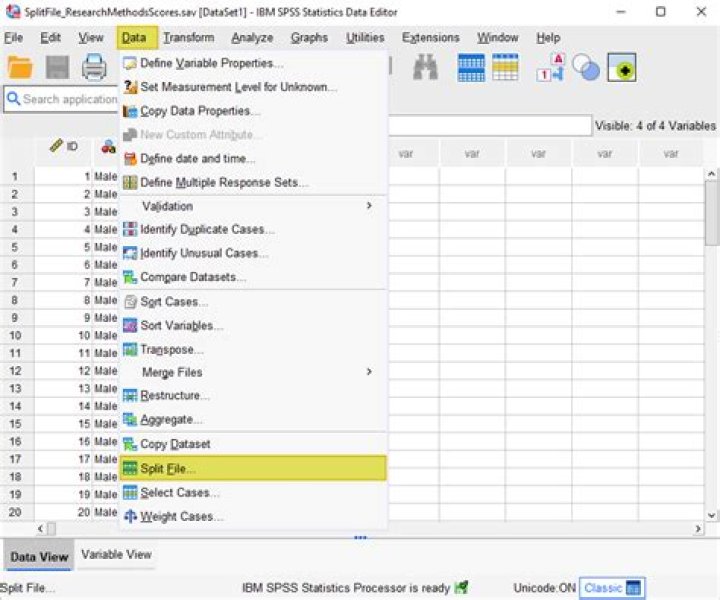Click the Classic mode button in status bar
The height and width of the screenshot is (600, 720).
(612, 588)
